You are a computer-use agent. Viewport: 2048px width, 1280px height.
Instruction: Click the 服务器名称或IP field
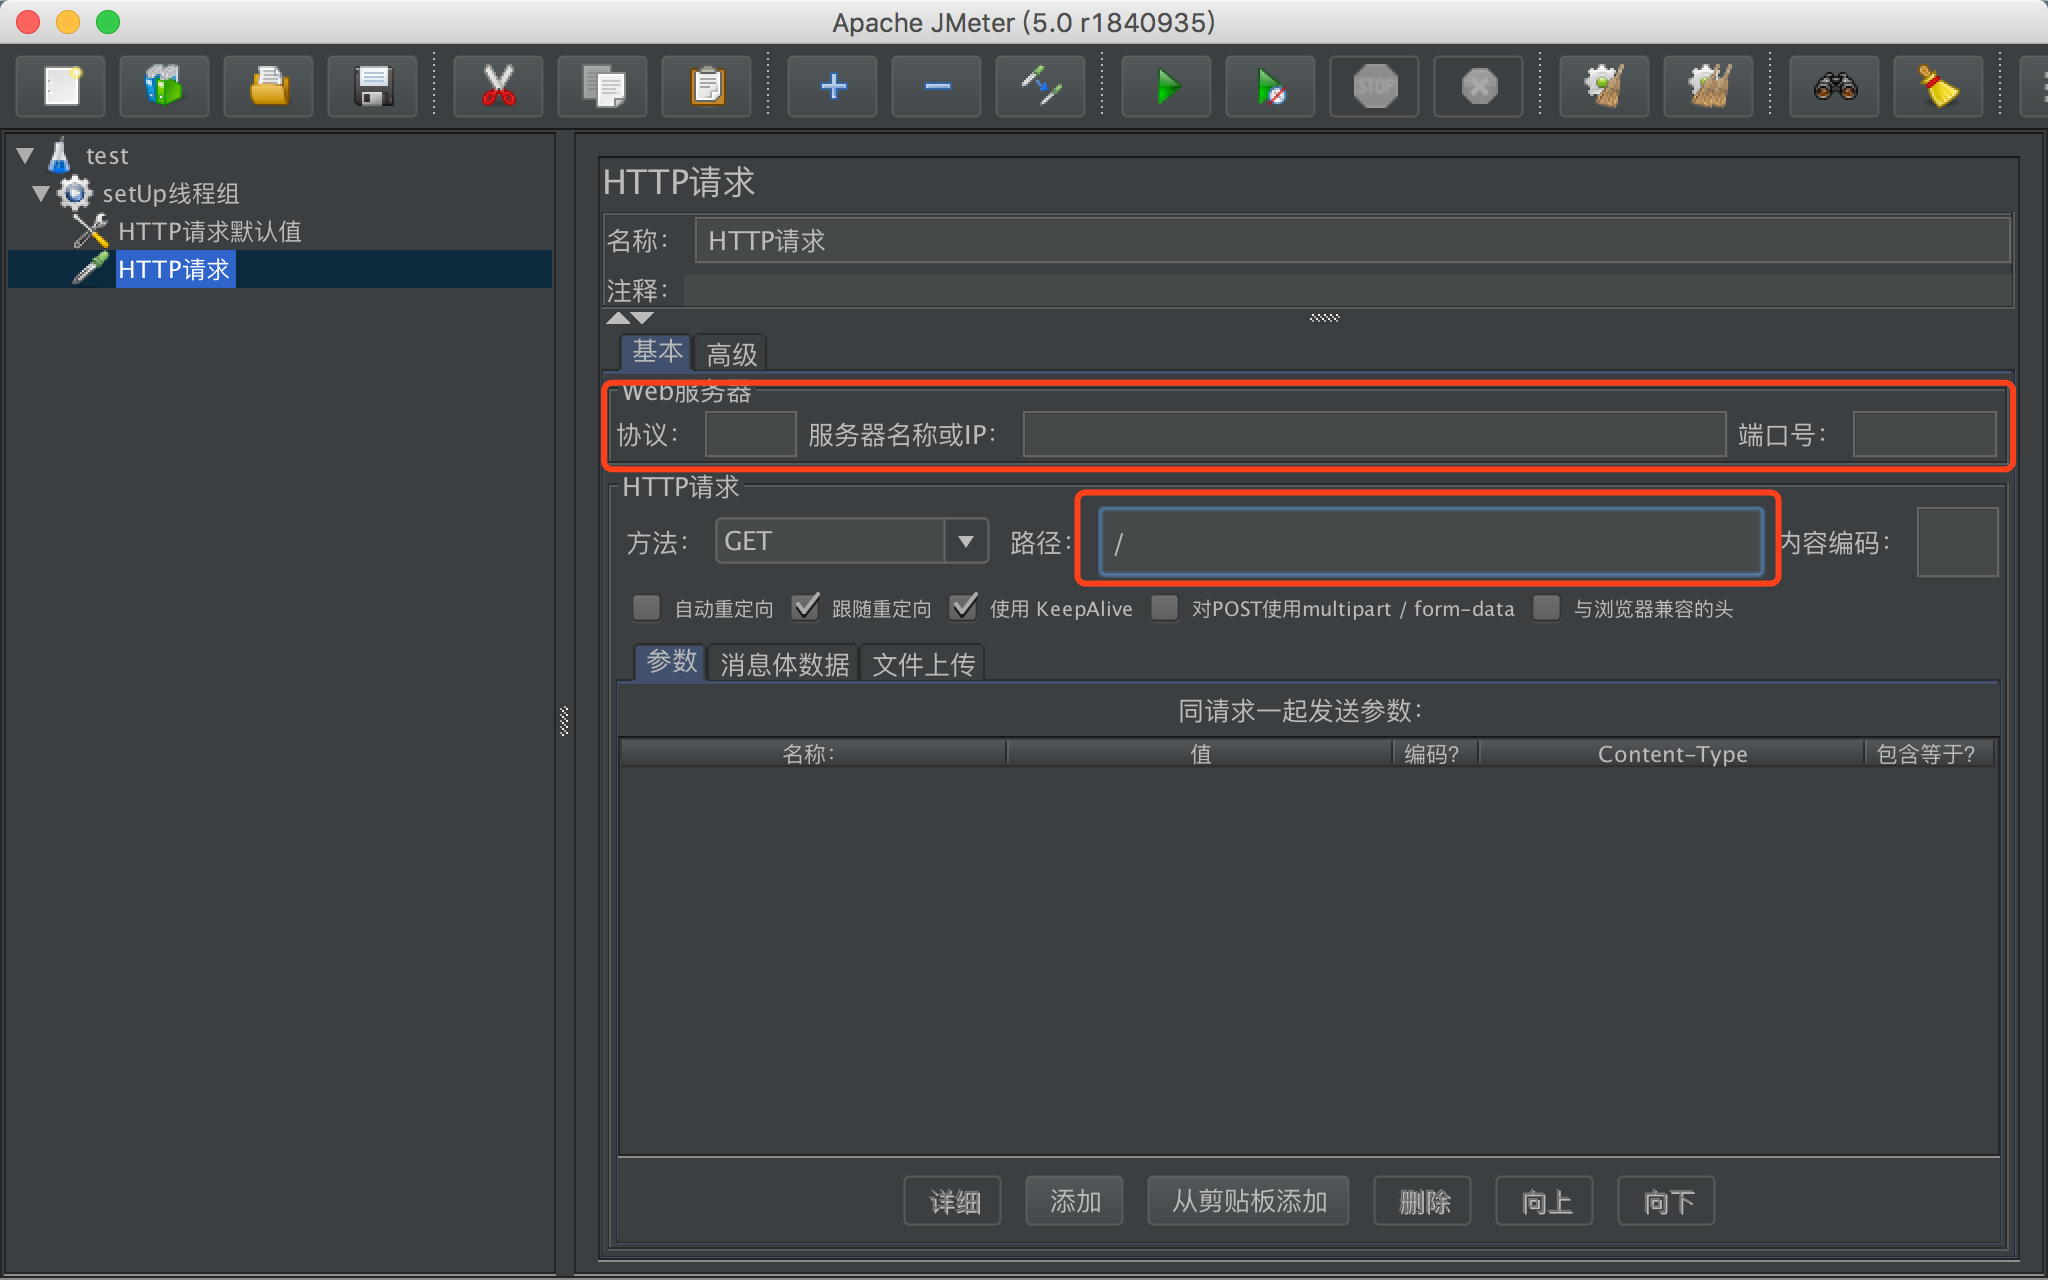[1374, 434]
